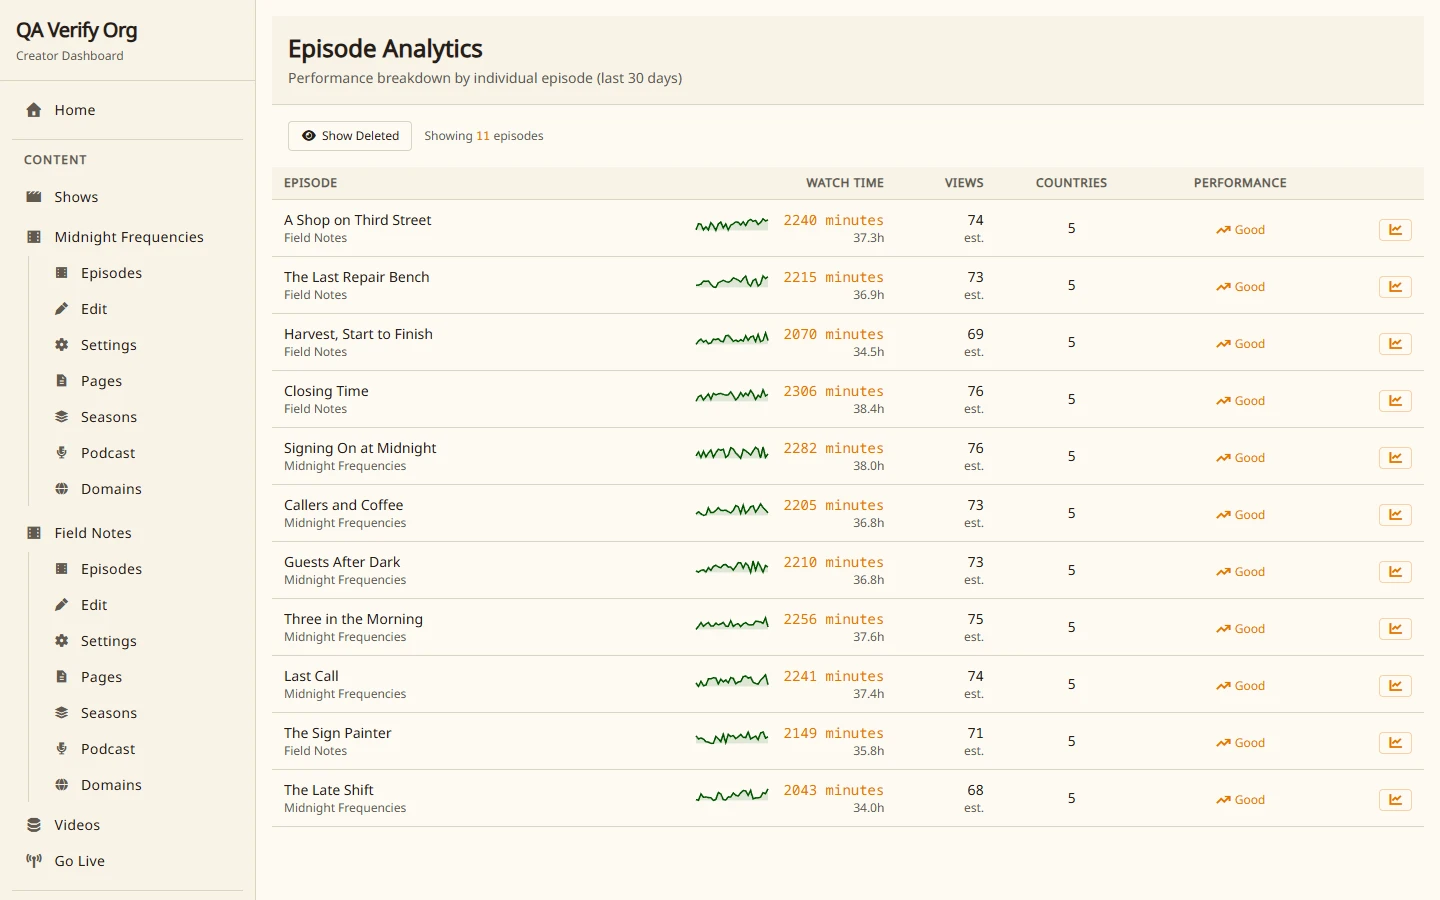Click the PERFORMANCE column header

point(1240,183)
